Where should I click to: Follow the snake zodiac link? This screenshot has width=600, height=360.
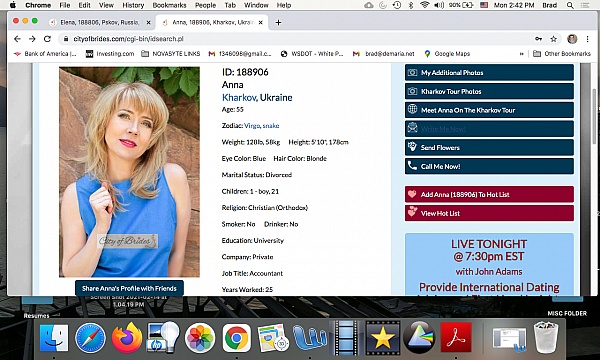point(271,125)
